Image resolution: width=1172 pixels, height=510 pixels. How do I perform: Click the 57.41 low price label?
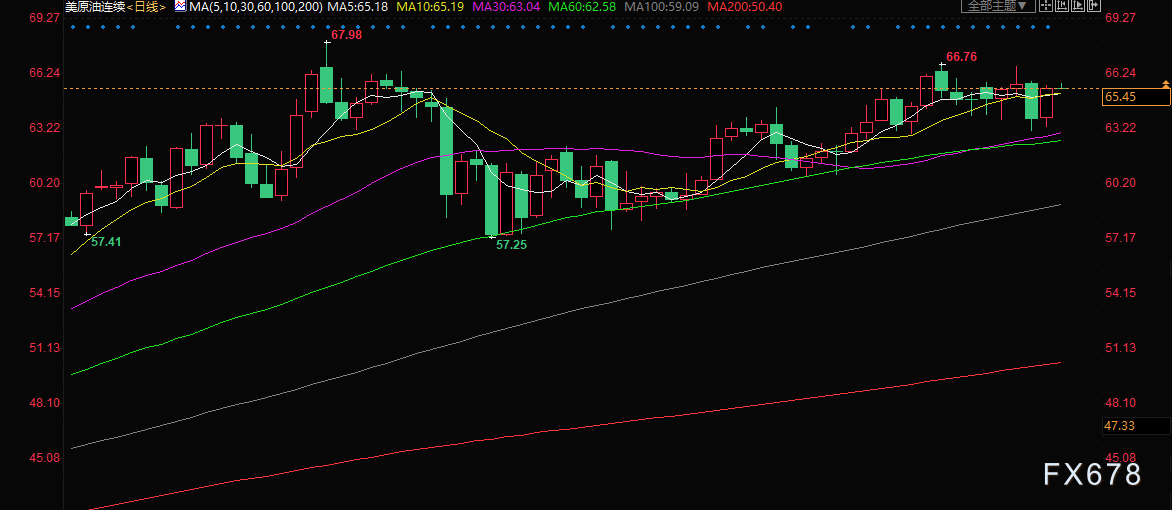point(105,242)
